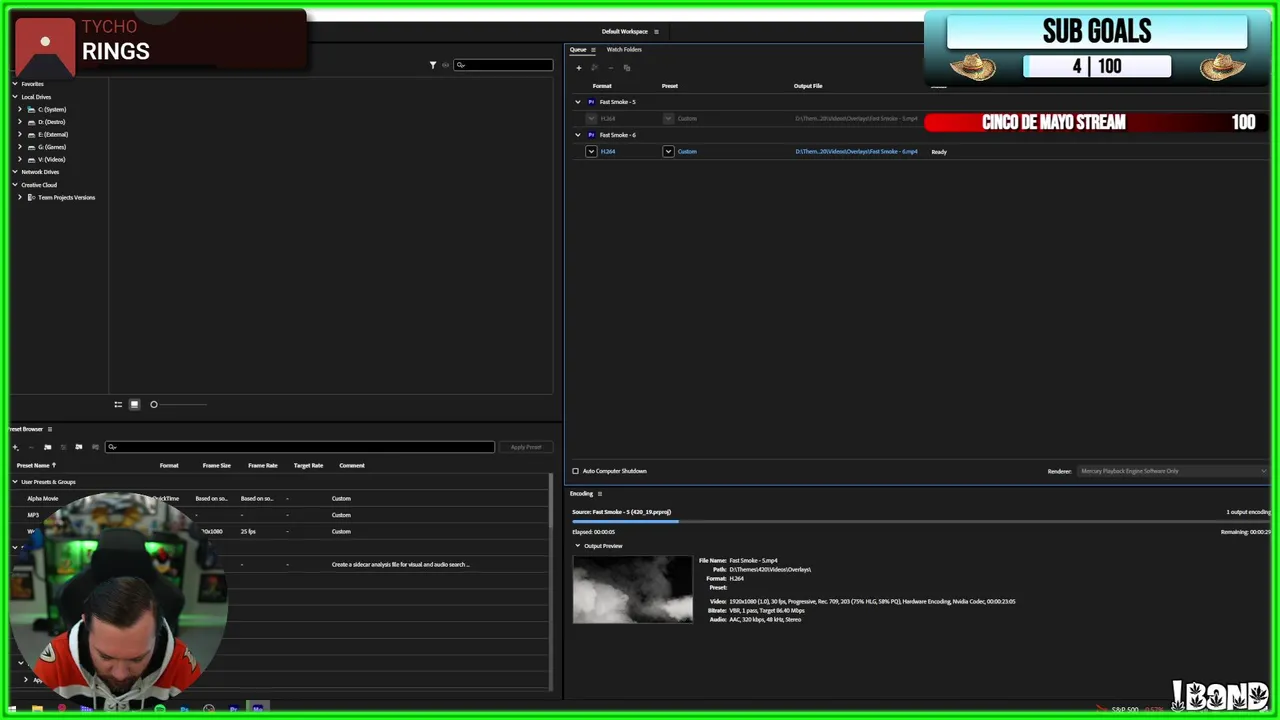
Task: Open preset dropdown for Fast Smoke - 6 output
Action: click(669, 151)
